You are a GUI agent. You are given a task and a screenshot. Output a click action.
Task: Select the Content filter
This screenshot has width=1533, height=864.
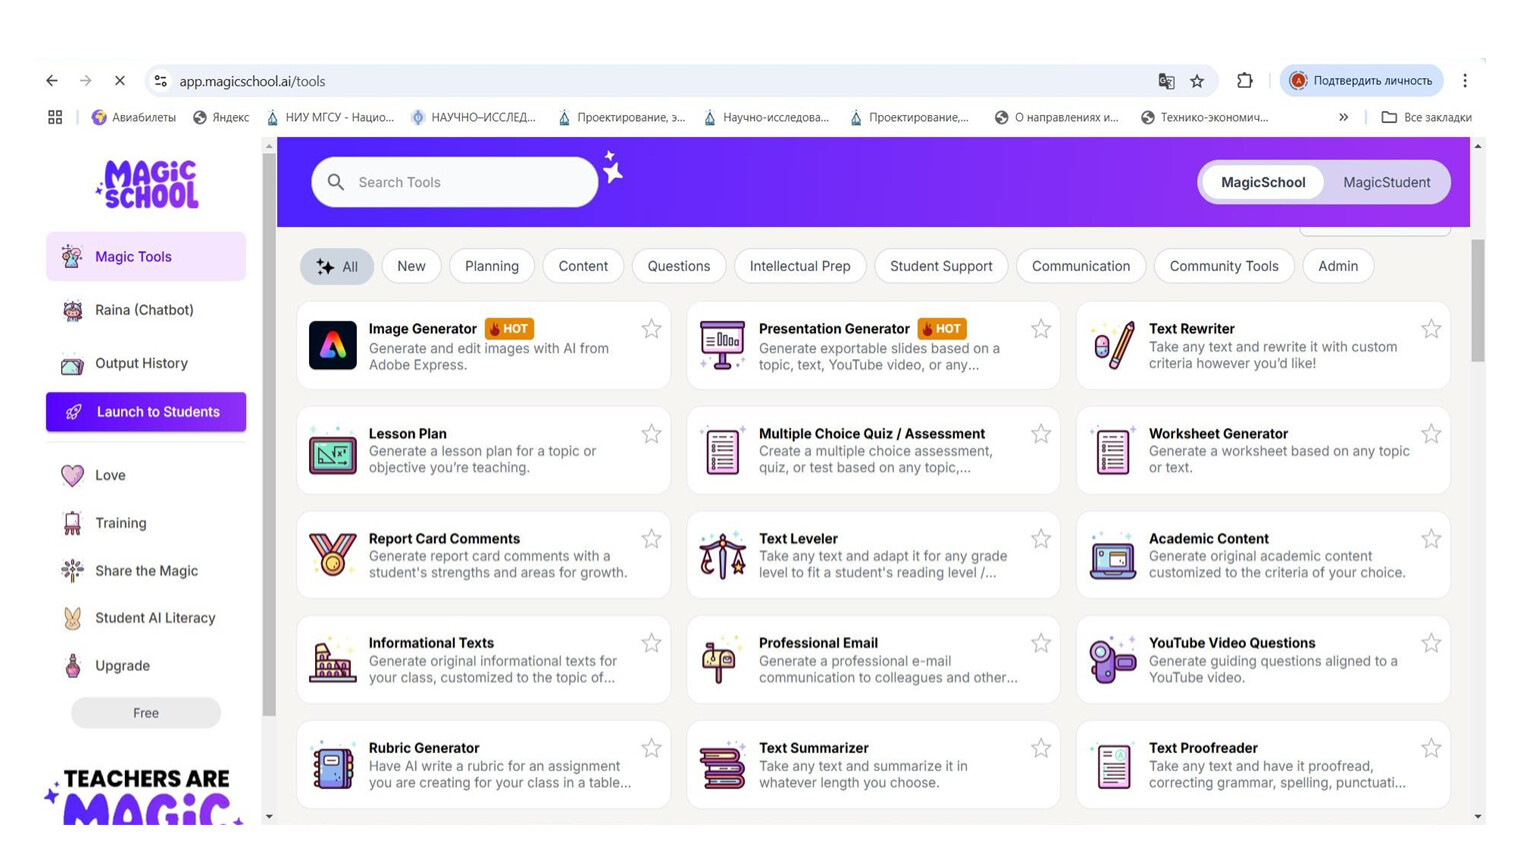[583, 266]
